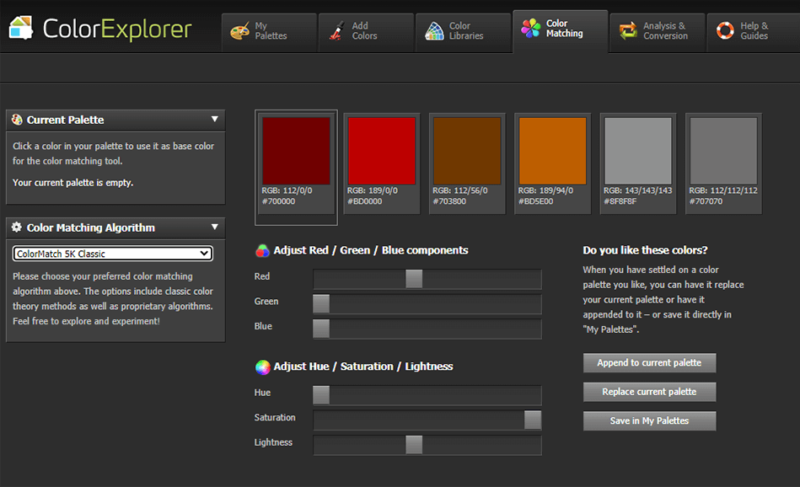
Task: Click the 'Adjust Hue / Saturation / Lightness' heading
Action: point(363,367)
